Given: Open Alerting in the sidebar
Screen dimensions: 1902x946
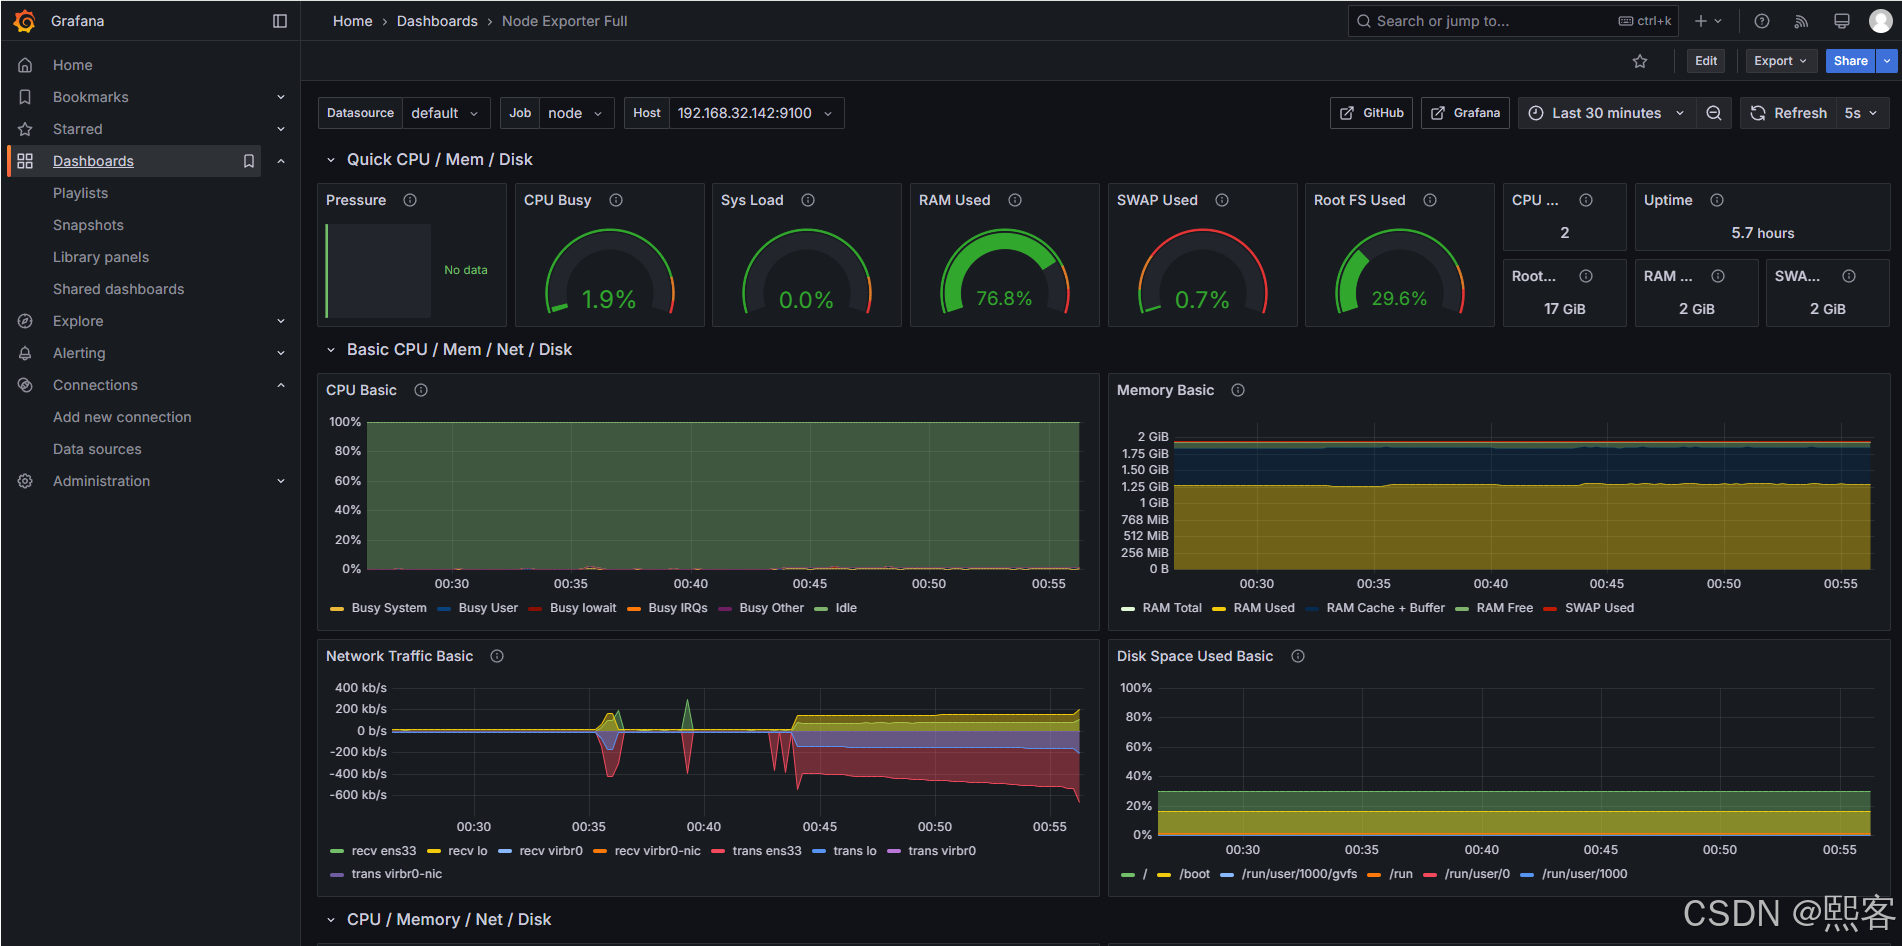Looking at the screenshot, I should click(79, 353).
